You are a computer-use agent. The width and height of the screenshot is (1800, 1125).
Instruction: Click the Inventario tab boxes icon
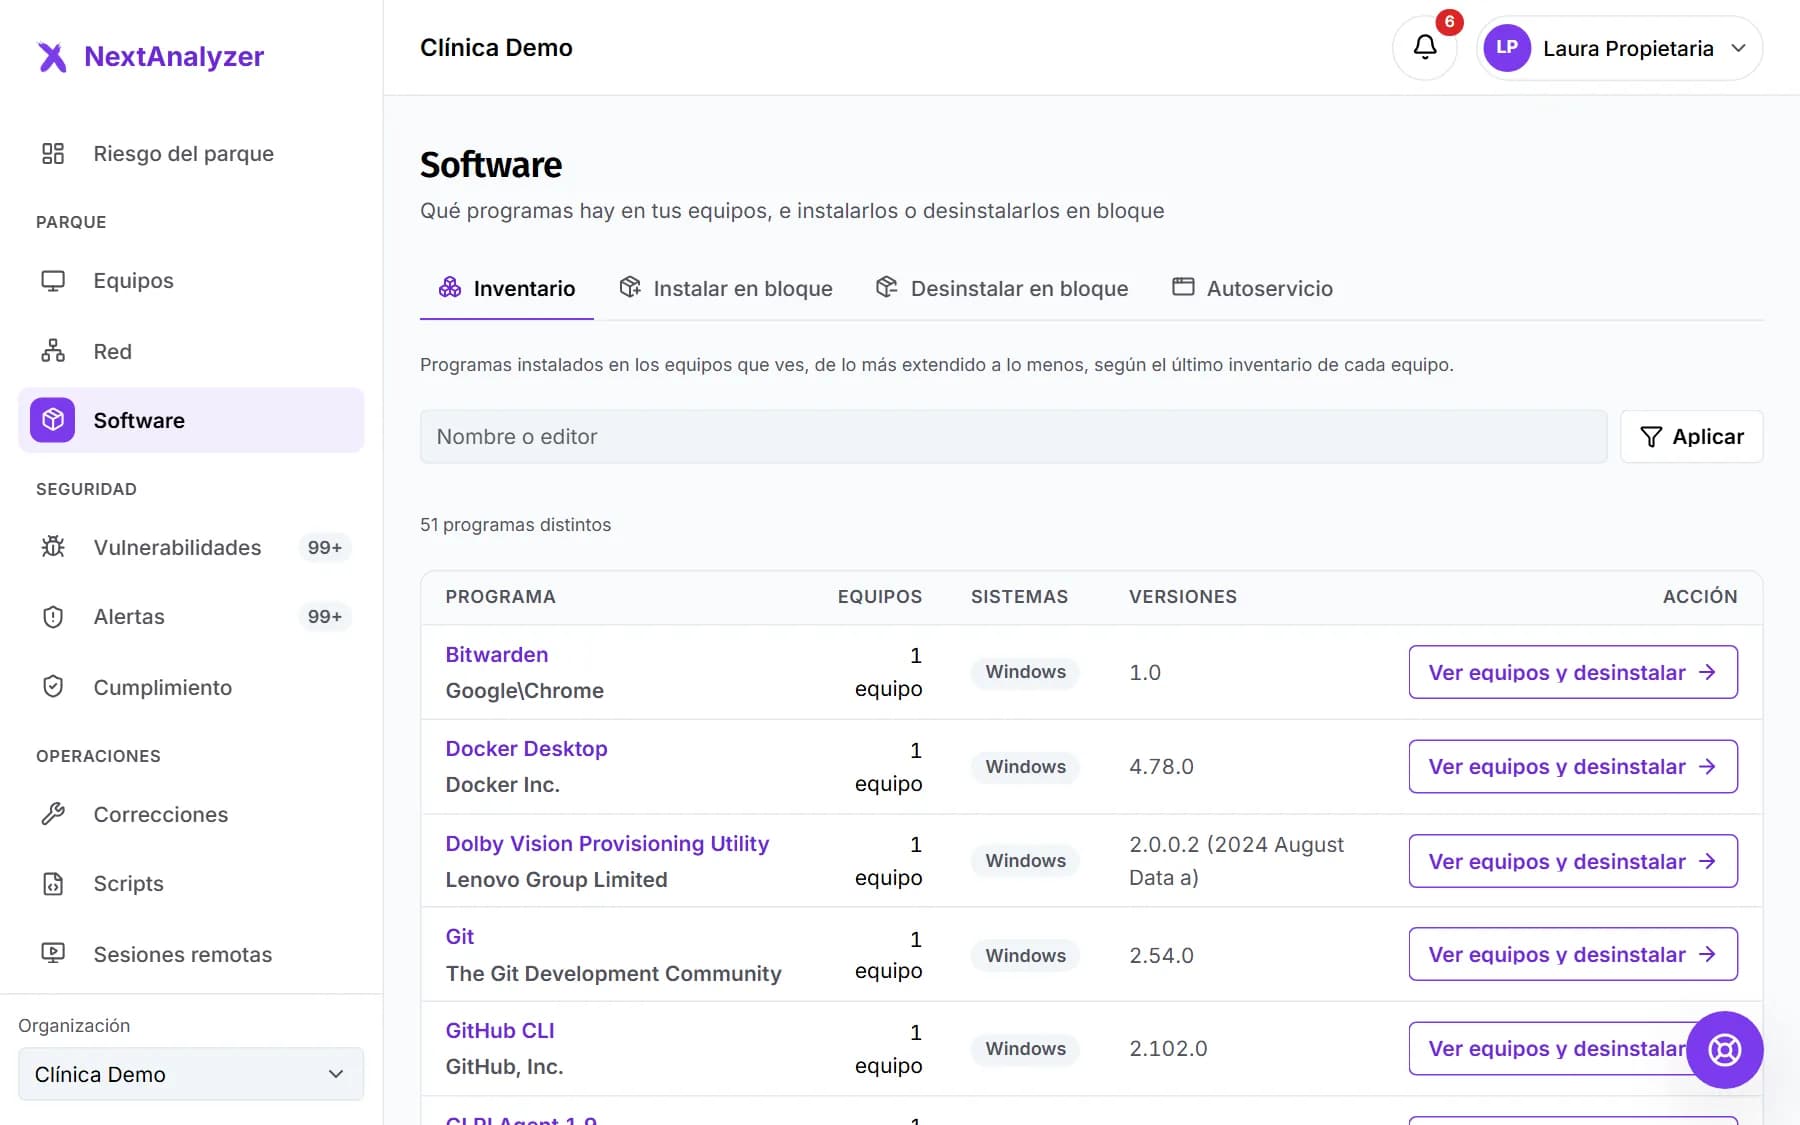click(x=450, y=288)
